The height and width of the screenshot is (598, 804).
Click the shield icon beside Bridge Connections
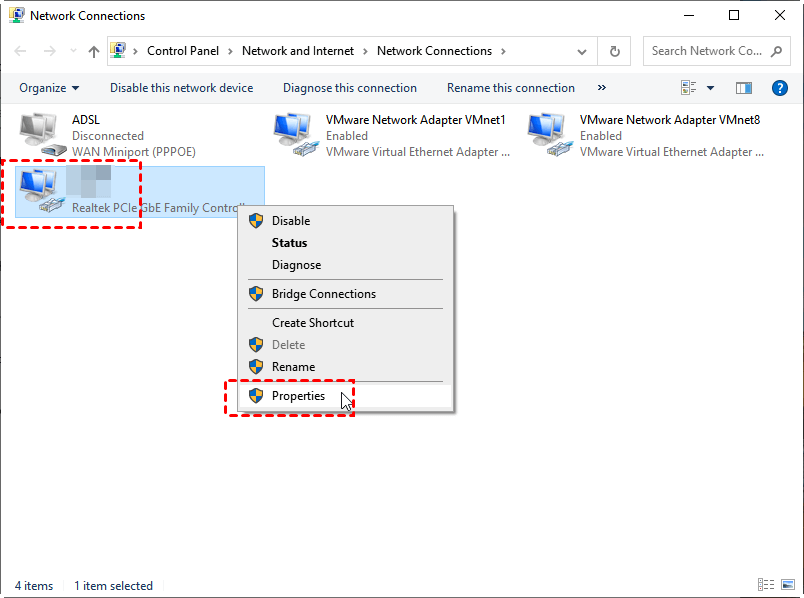(x=256, y=294)
